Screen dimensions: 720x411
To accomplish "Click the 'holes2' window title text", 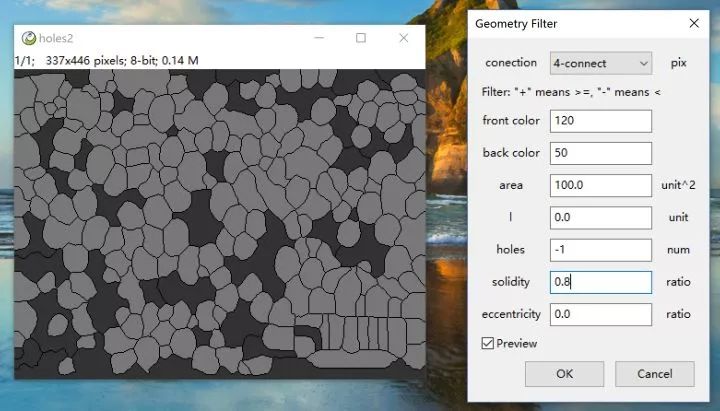I will click(56, 39).
